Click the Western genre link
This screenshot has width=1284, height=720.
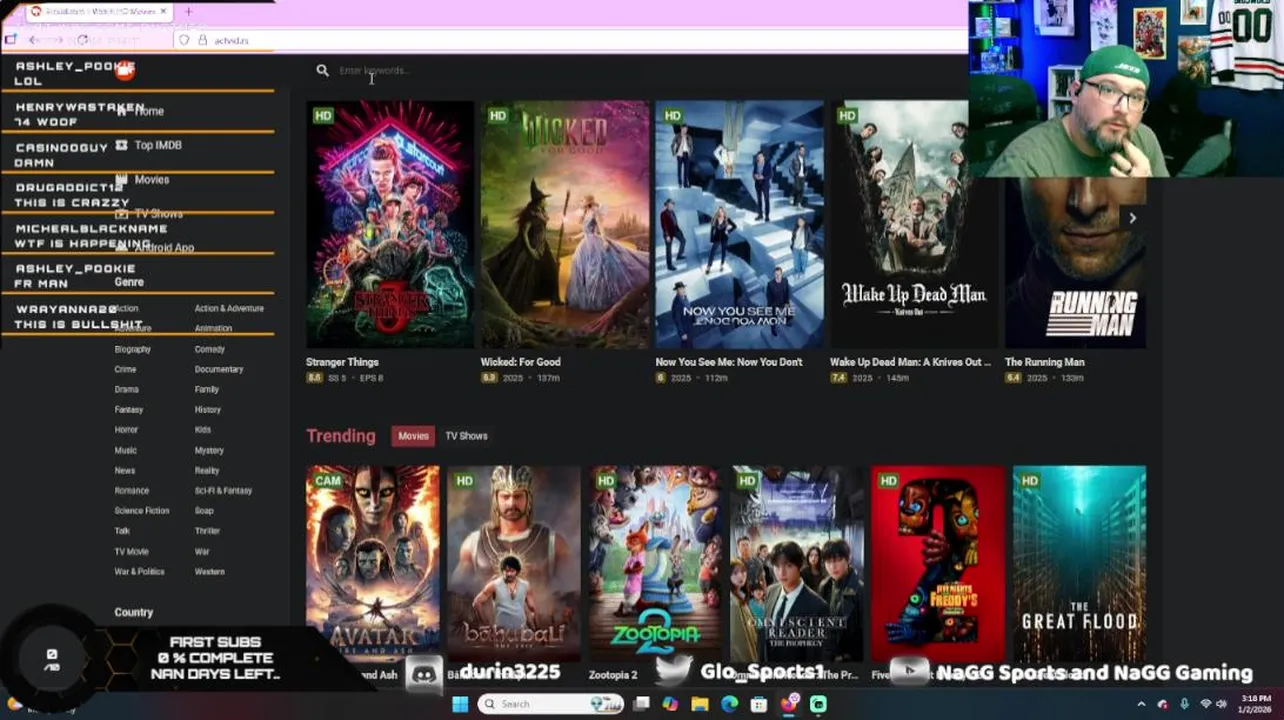click(x=210, y=572)
